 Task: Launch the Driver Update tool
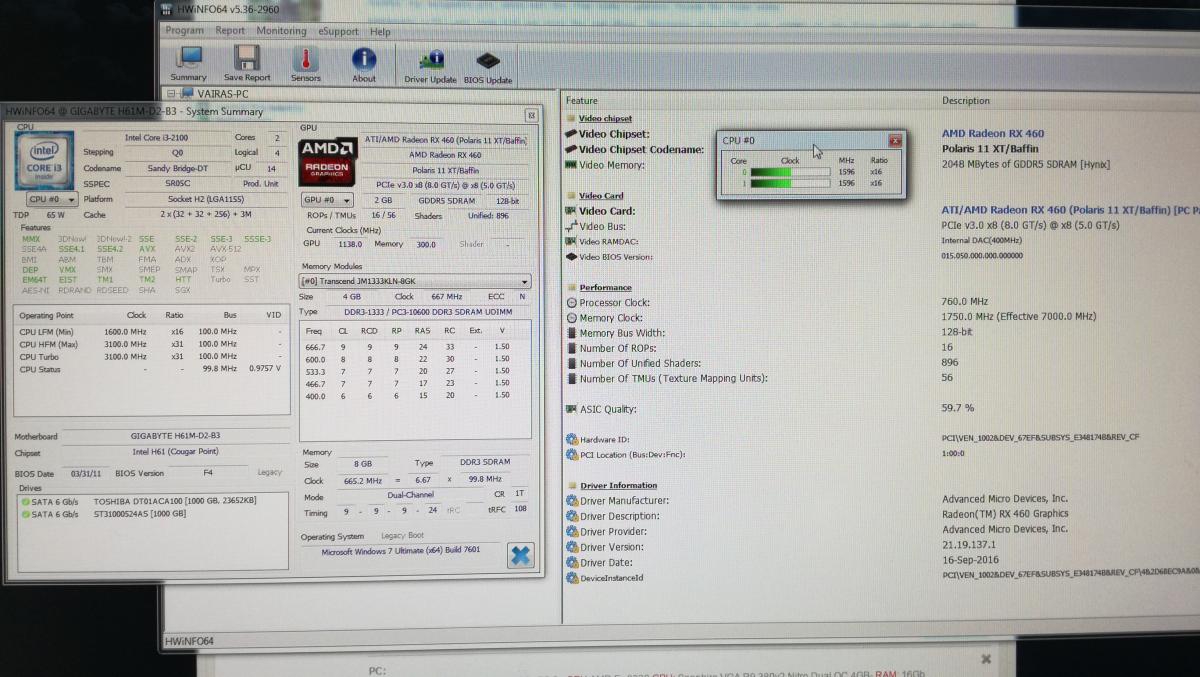pos(430,65)
